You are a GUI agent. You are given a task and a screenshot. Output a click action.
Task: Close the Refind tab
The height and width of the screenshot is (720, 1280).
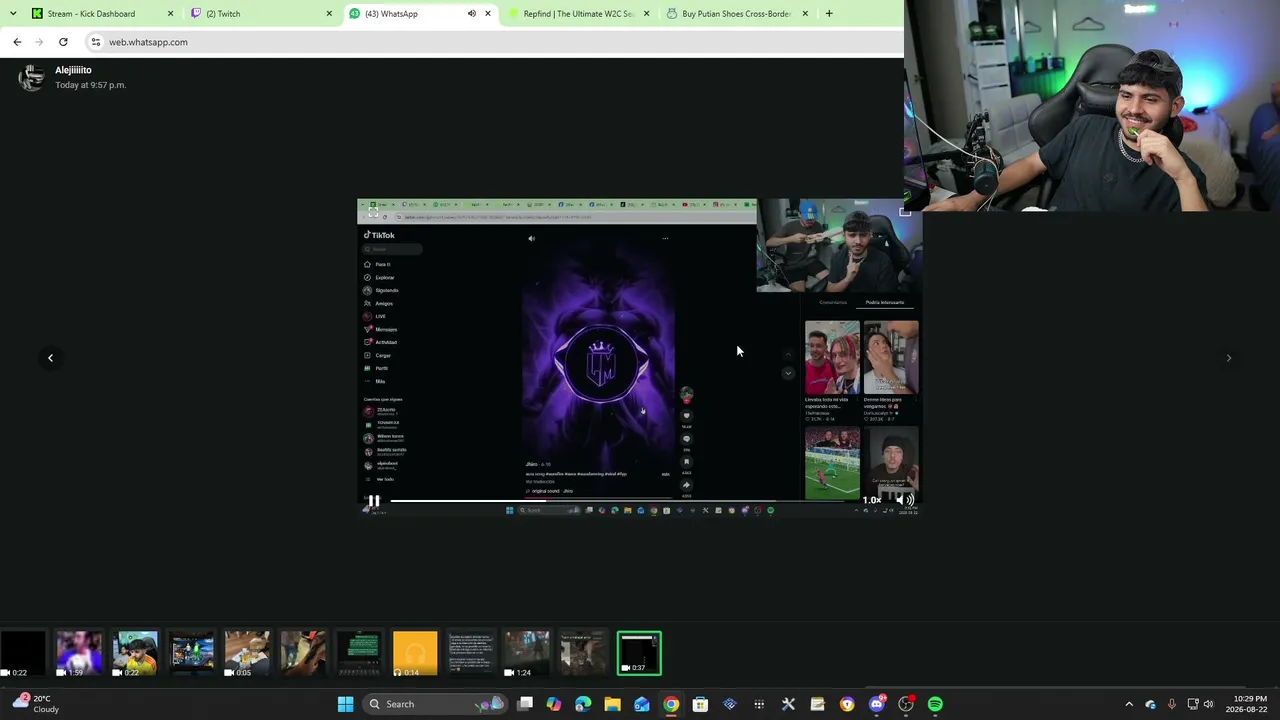point(646,14)
